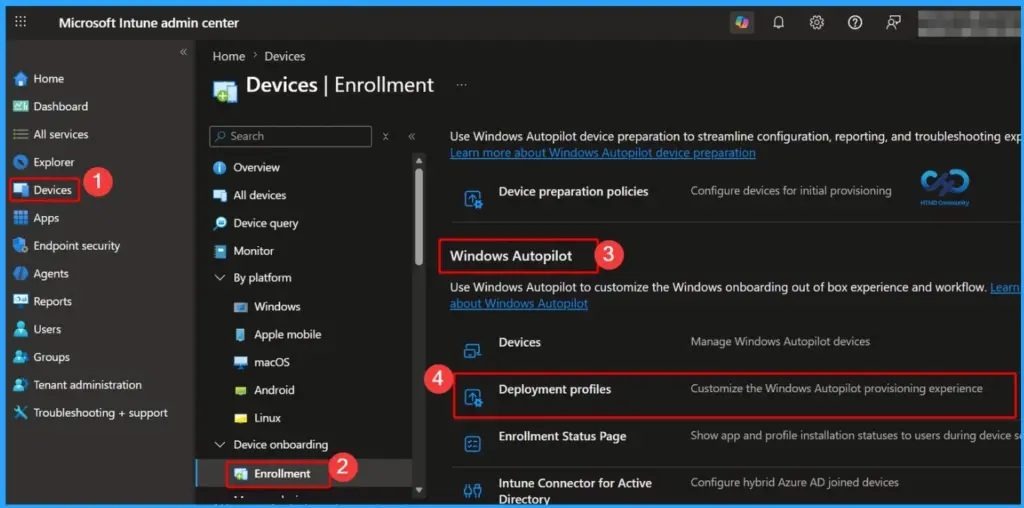The image size is (1024, 508).
Task: Click the submenu scrollbar up arrow
Action: coord(419,159)
